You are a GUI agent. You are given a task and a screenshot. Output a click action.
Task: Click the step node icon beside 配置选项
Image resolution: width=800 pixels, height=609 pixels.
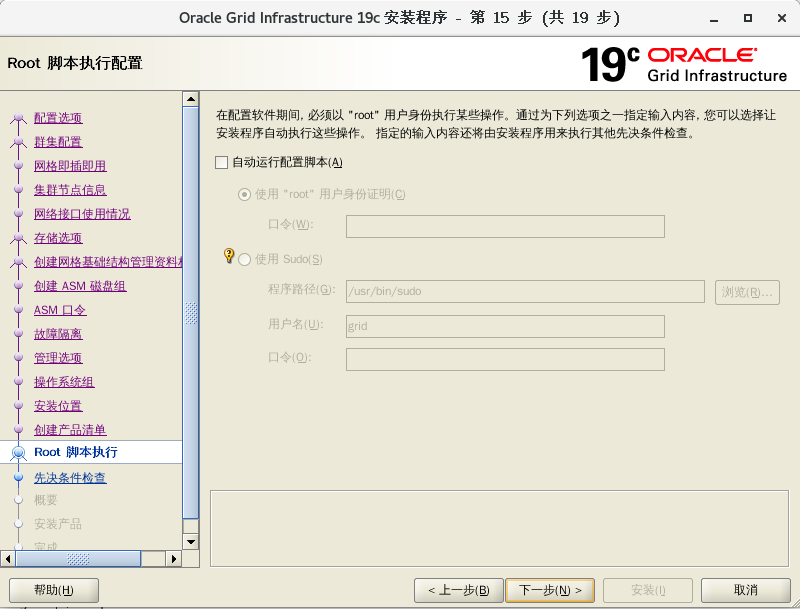(19, 118)
